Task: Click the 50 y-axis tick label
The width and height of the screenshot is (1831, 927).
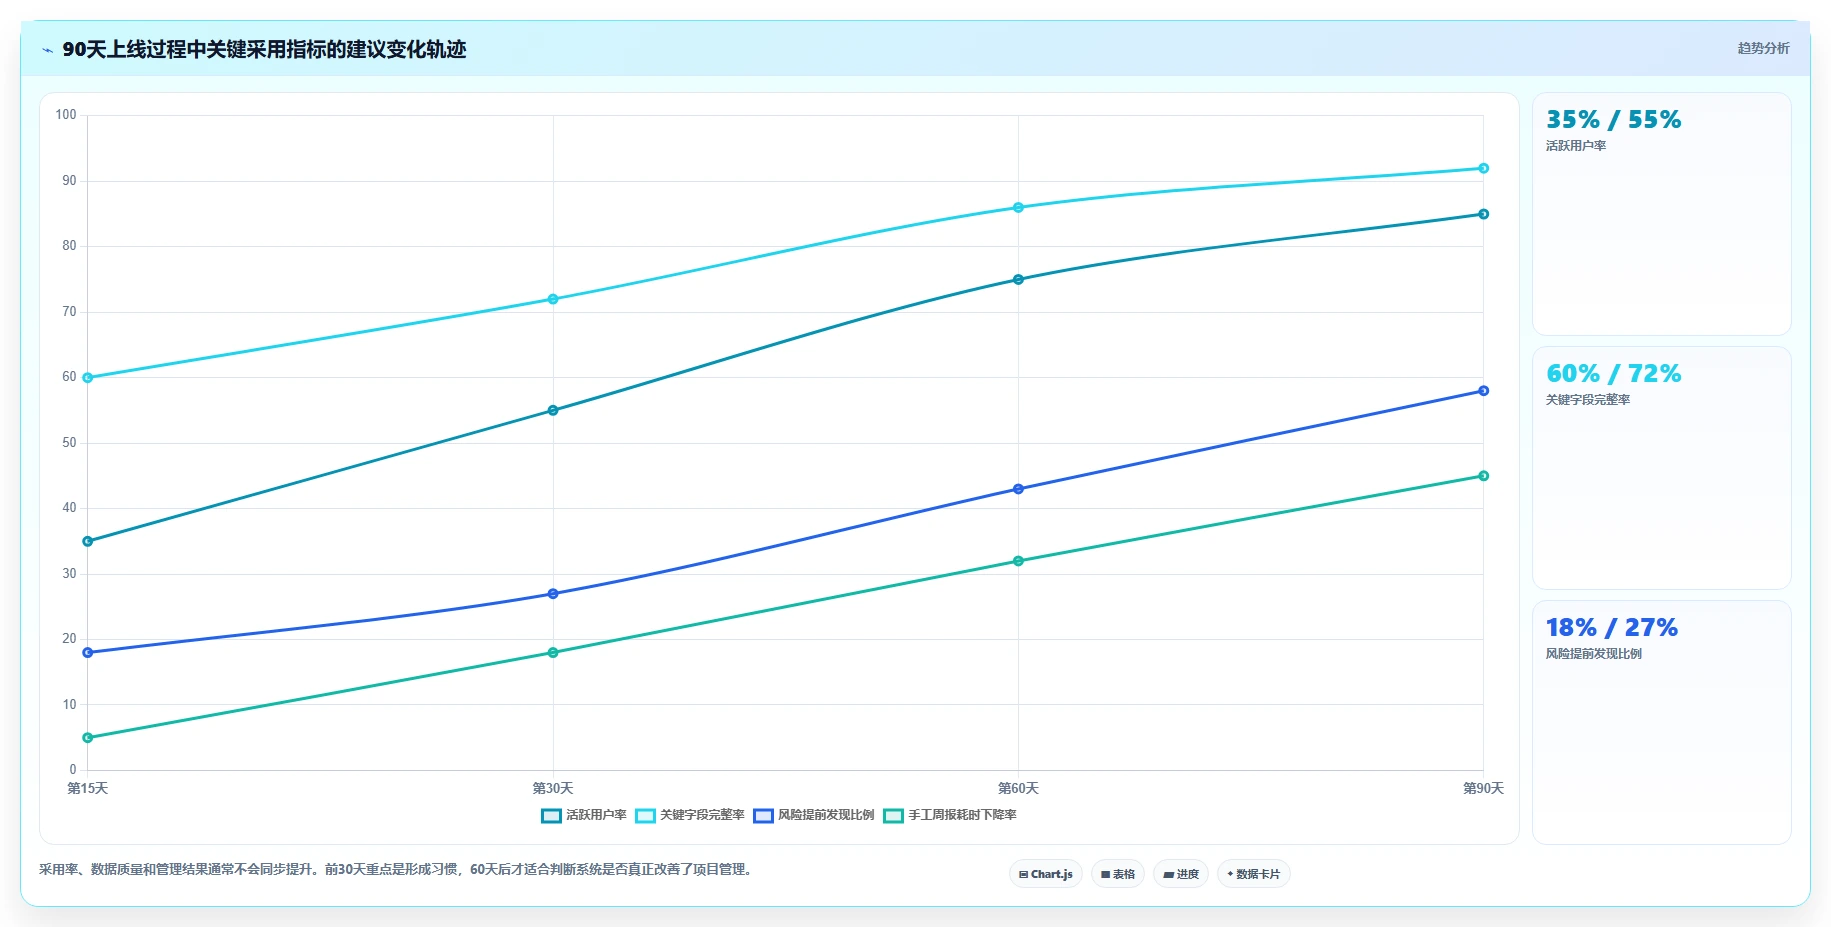Action: 69,443
